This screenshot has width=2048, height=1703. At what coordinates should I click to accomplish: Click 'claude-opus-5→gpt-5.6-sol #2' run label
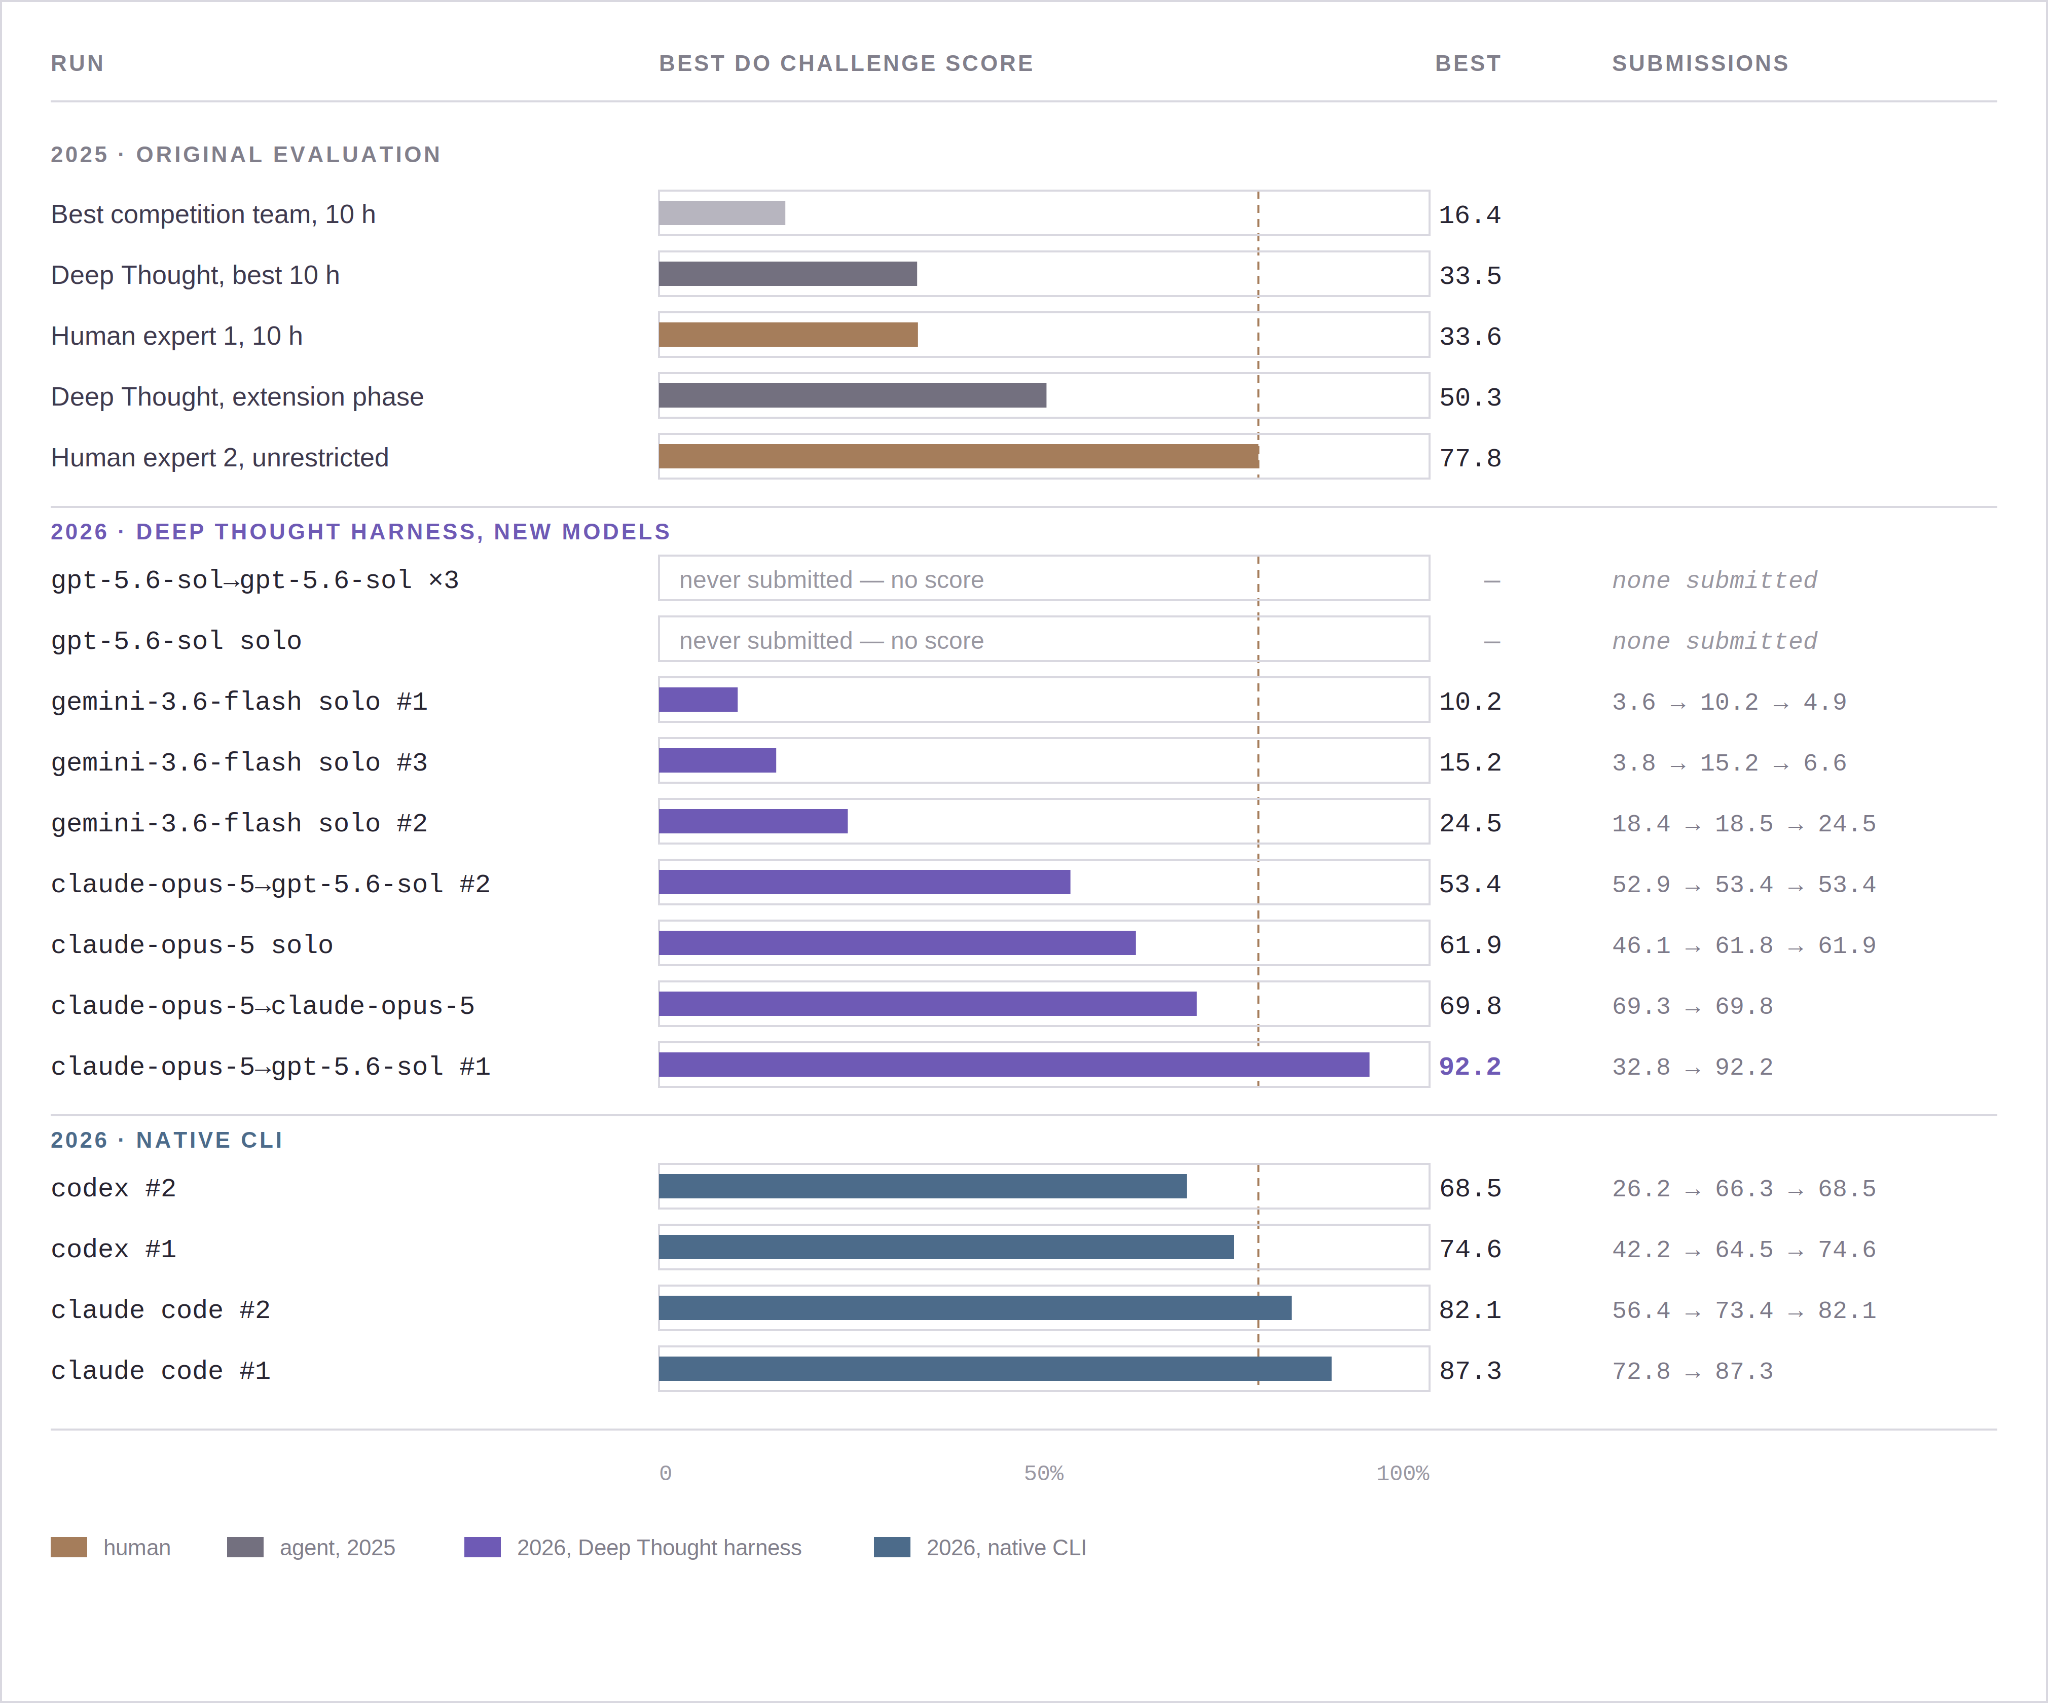point(270,885)
